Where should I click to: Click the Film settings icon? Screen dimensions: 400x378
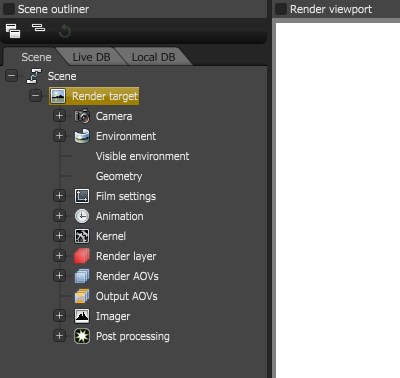coord(82,196)
